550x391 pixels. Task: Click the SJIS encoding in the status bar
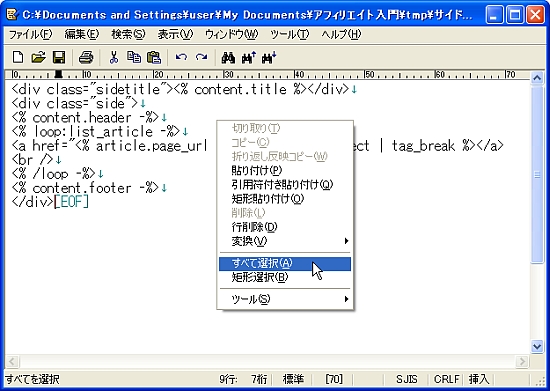point(407,379)
